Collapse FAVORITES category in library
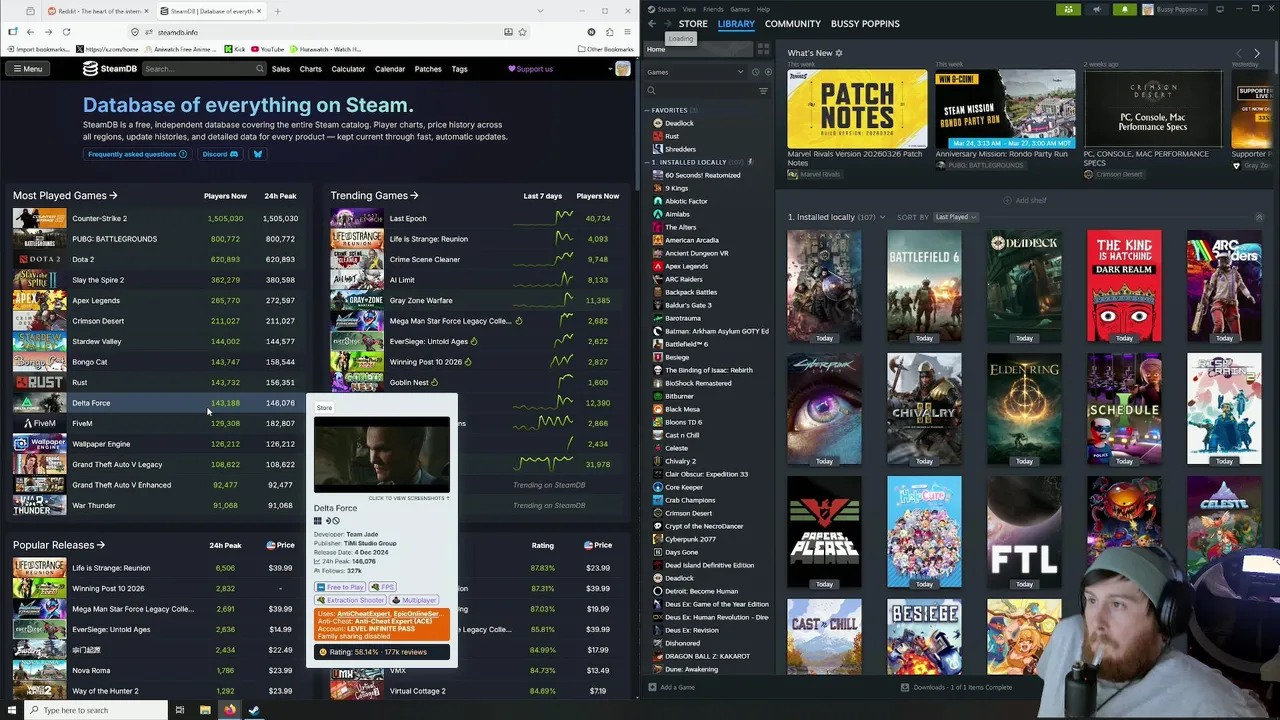The image size is (1280, 720). coord(648,110)
